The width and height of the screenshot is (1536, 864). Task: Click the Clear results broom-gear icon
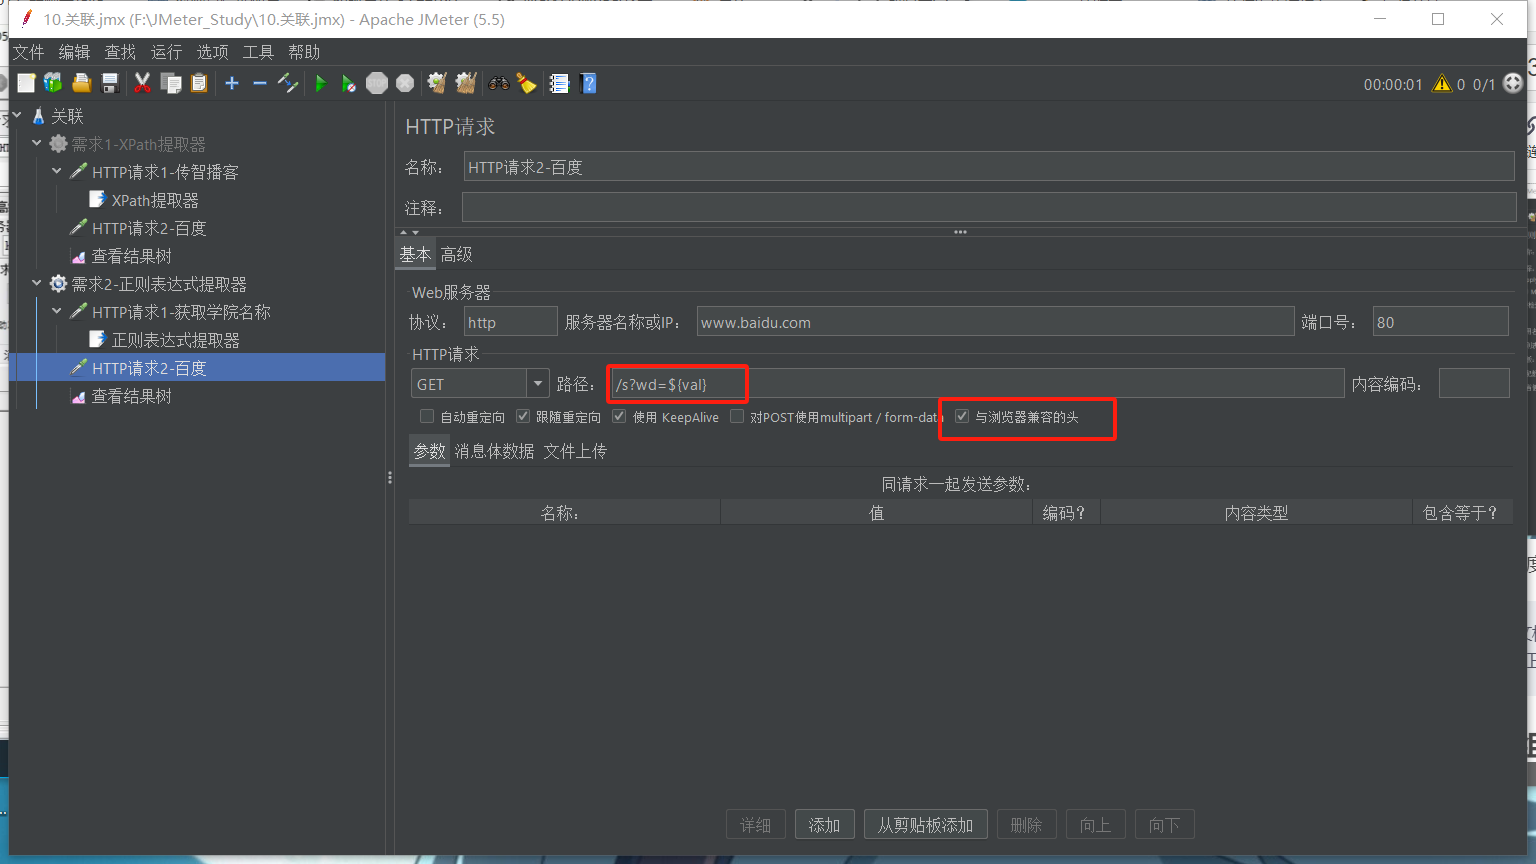point(437,83)
